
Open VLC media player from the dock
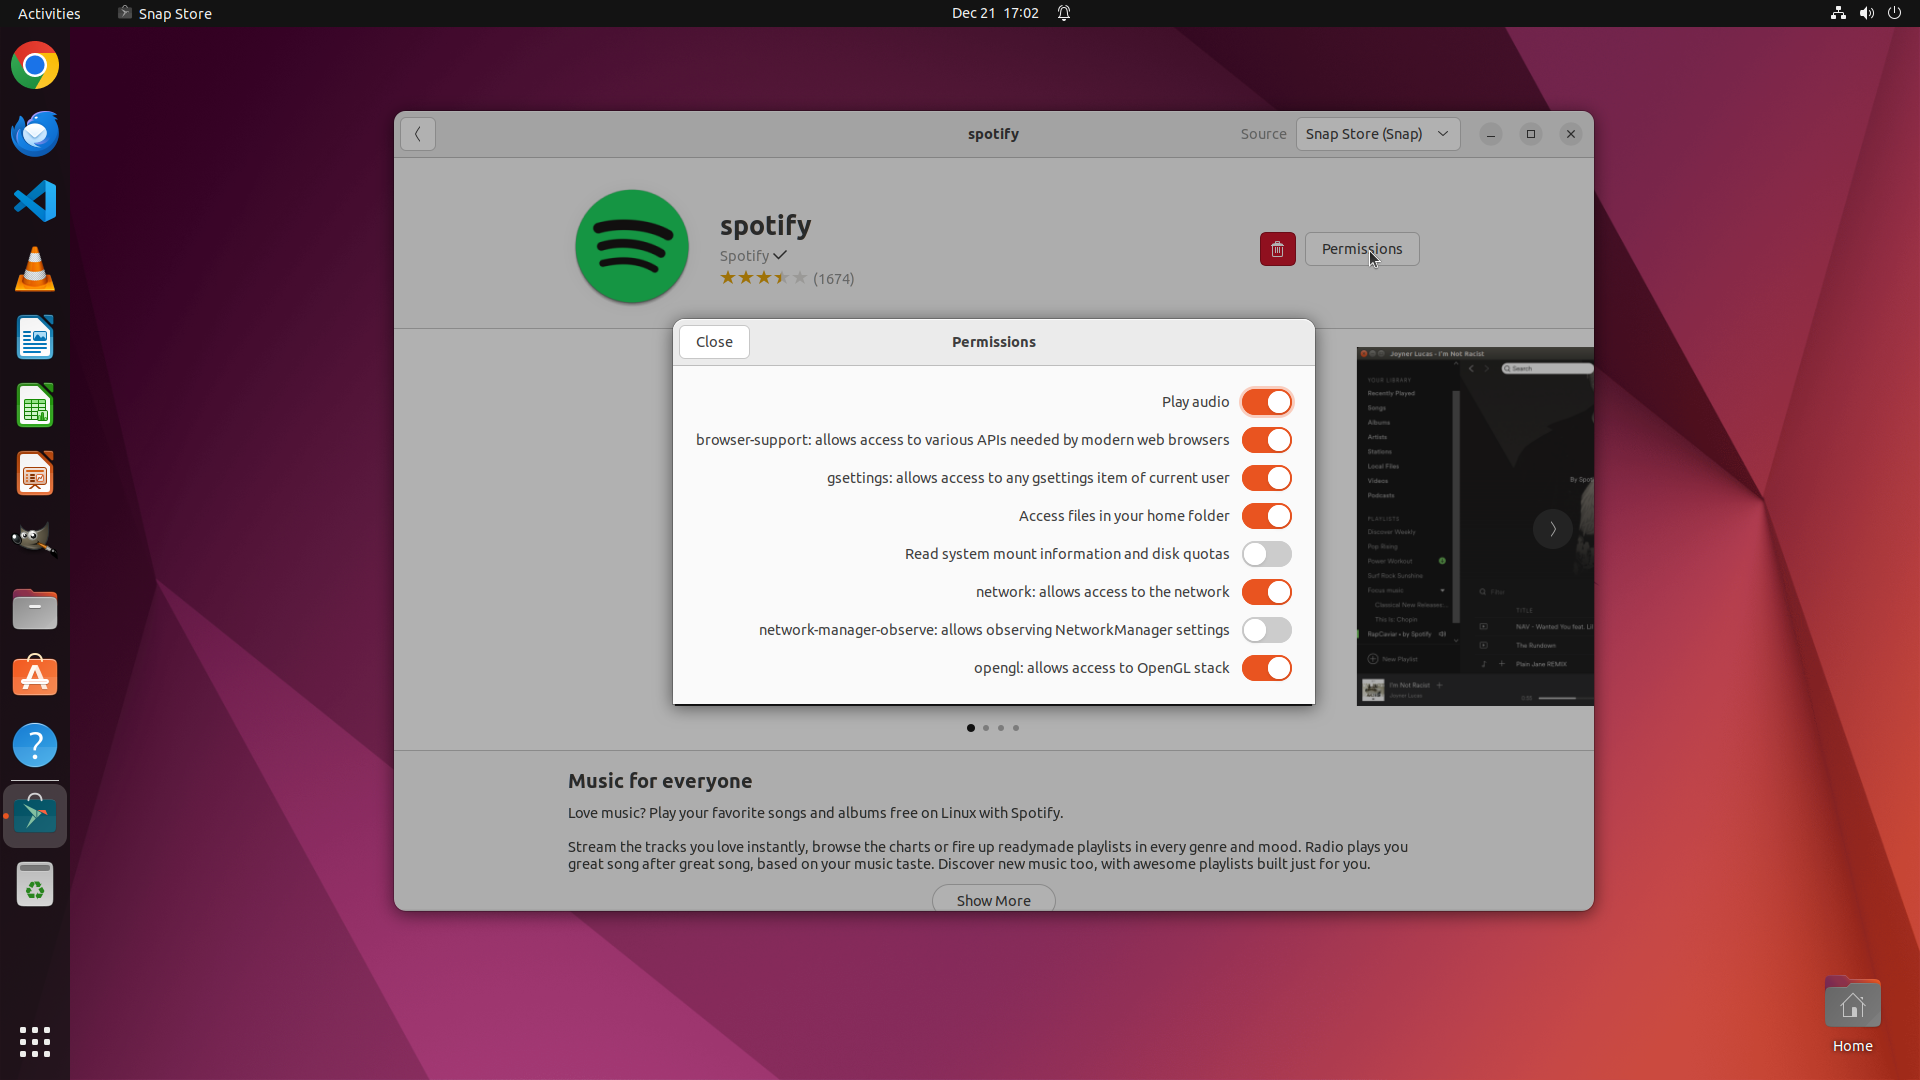pyautogui.click(x=35, y=269)
